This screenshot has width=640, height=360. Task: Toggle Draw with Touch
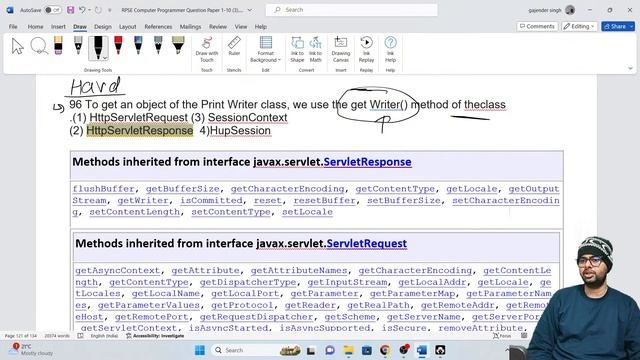pos(207,49)
